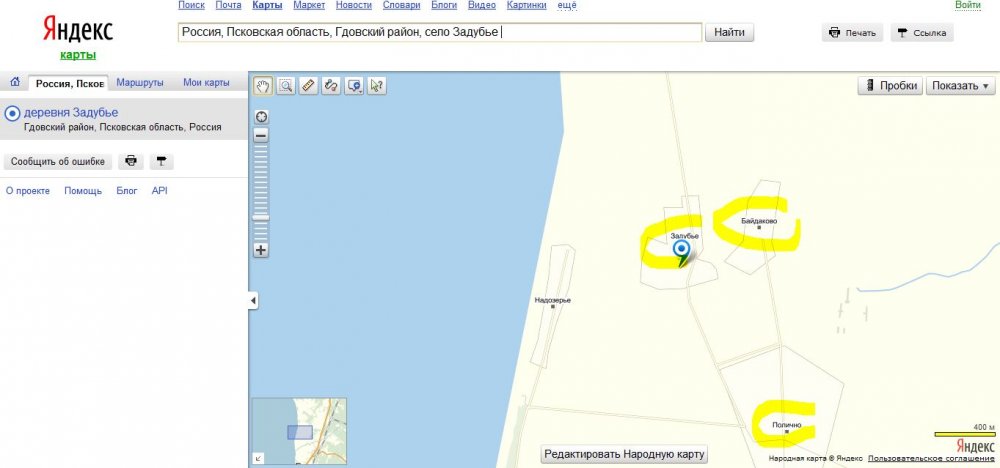Open Почта in top navigation
Image resolution: width=1000 pixels, height=468 pixels.
(228, 5)
